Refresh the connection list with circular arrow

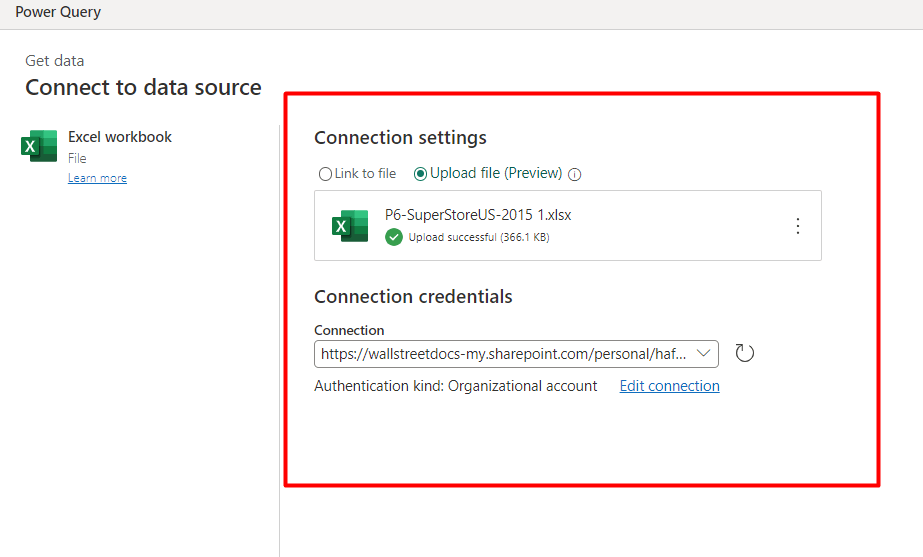pos(745,353)
